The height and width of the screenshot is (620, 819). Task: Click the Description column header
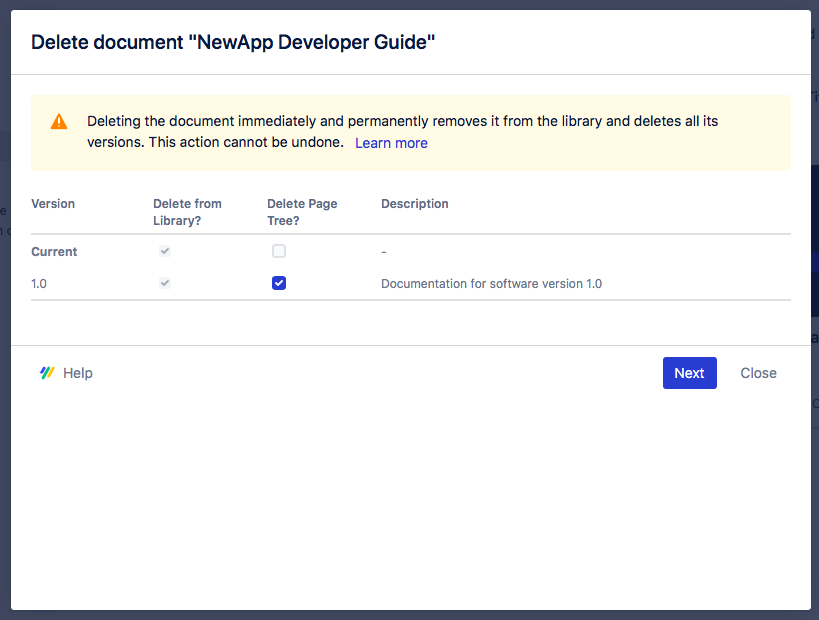coord(414,203)
